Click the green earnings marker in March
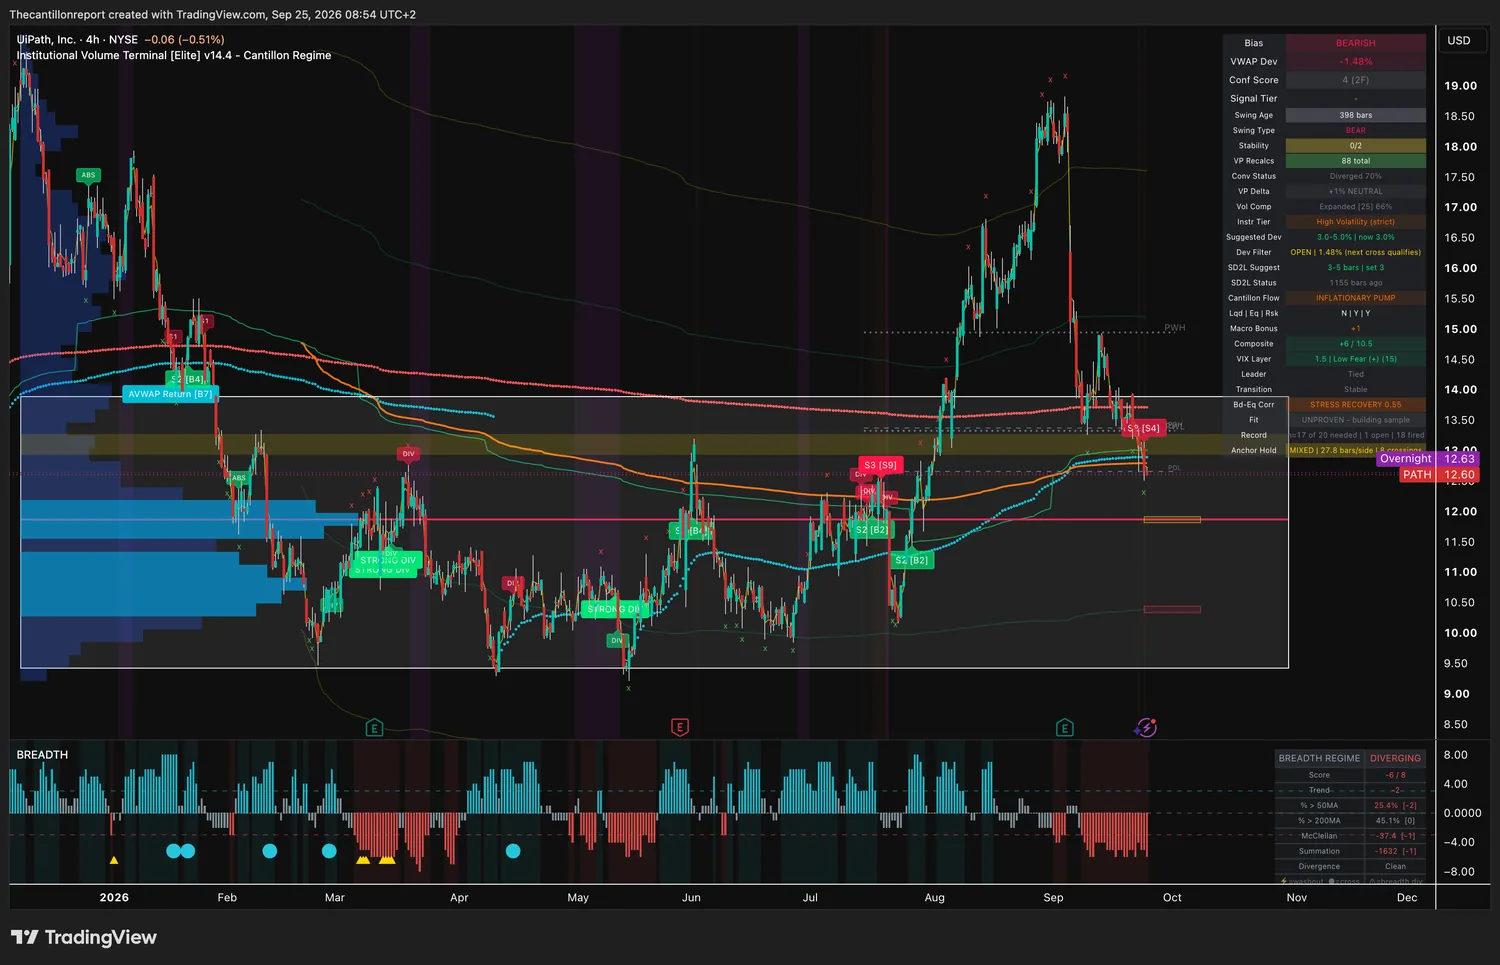1500x965 pixels. 374,728
